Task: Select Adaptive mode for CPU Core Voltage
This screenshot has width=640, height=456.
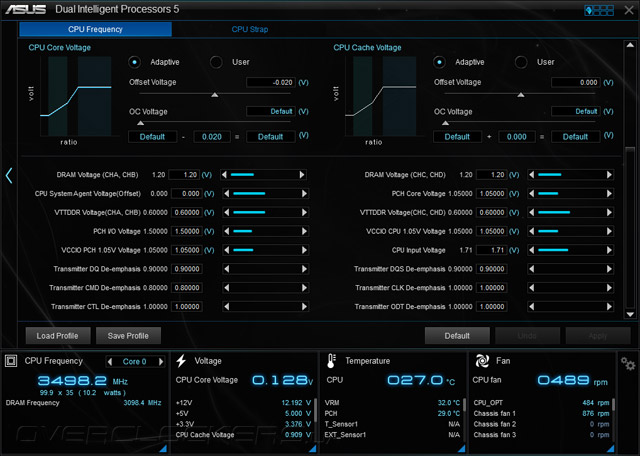Action: [134, 62]
